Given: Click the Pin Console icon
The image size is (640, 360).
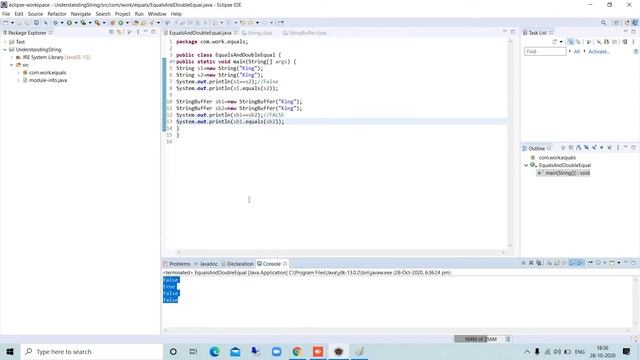Looking at the screenshot, I should click(590, 263).
